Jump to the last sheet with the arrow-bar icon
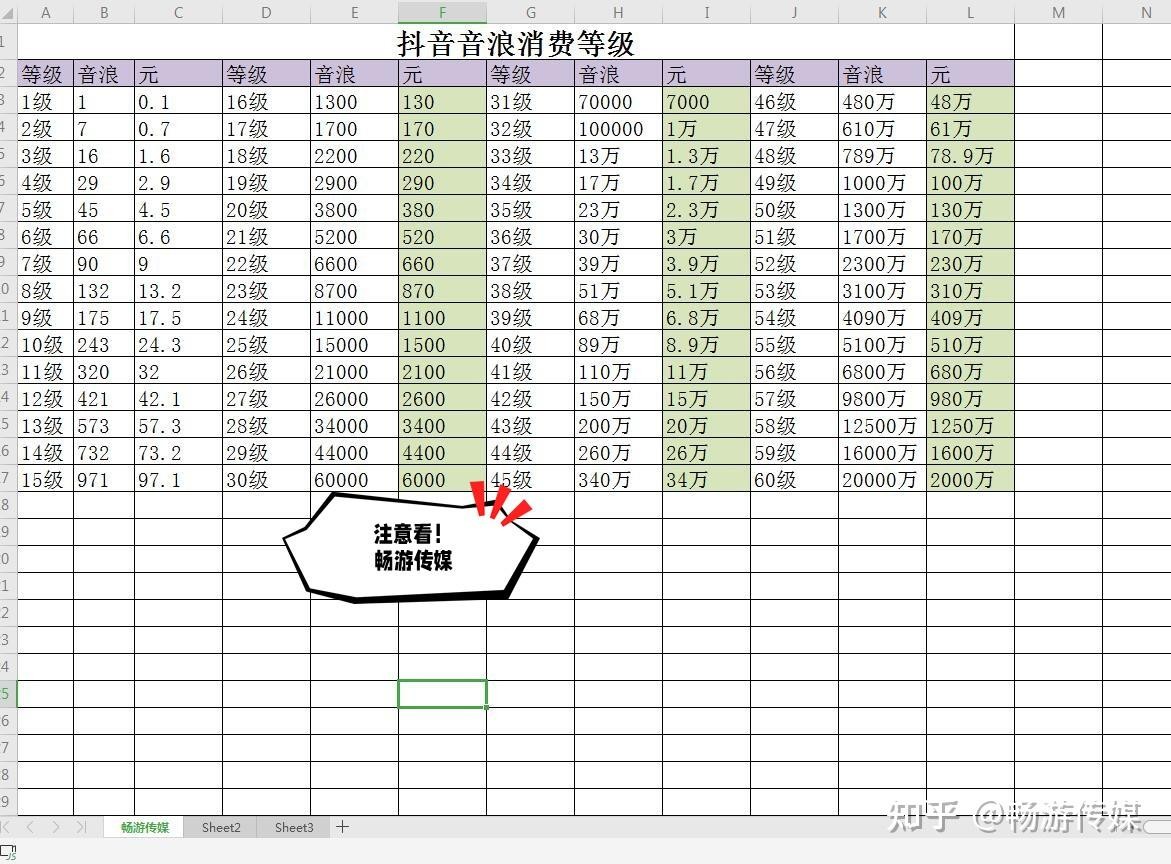The height and width of the screenshot is (864, 1171). 81,827
